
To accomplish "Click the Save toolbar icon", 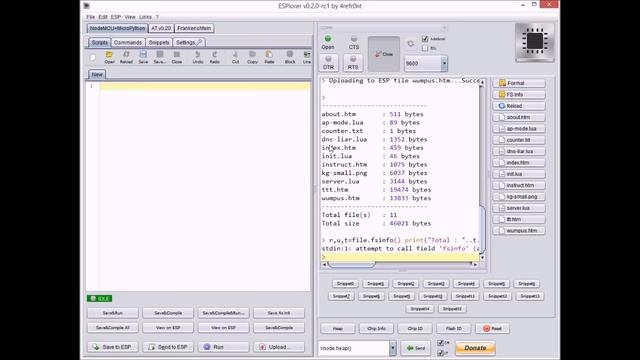I will click(143, 57).
